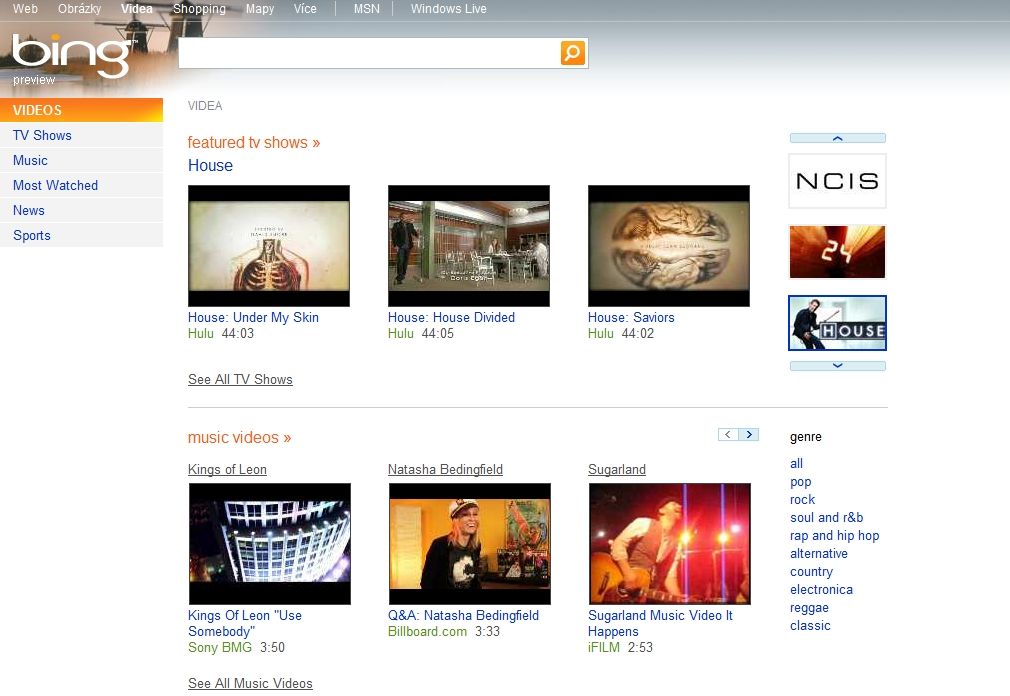Click into the Bing search box
1010x696 pixels.
pos(370,53)
